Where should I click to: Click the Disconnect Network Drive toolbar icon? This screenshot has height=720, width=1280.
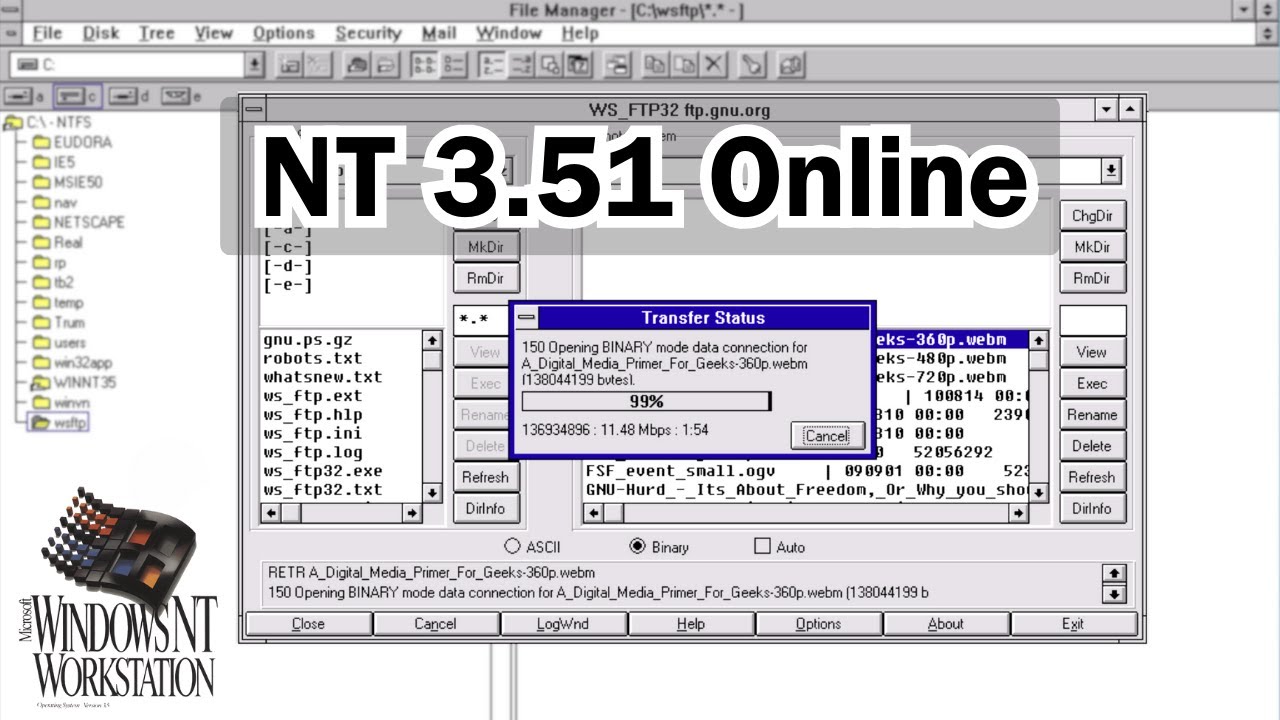(x=317, y=65)
